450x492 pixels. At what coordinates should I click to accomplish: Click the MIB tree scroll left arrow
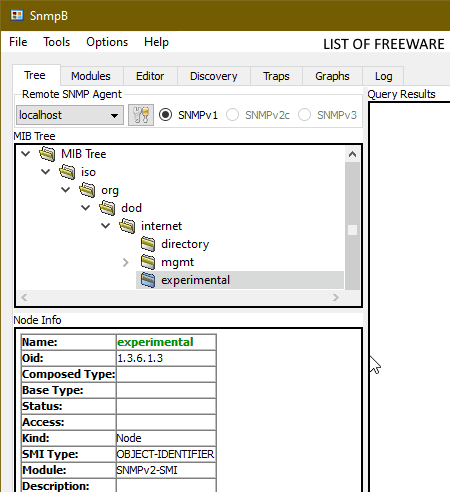point(24,297)
